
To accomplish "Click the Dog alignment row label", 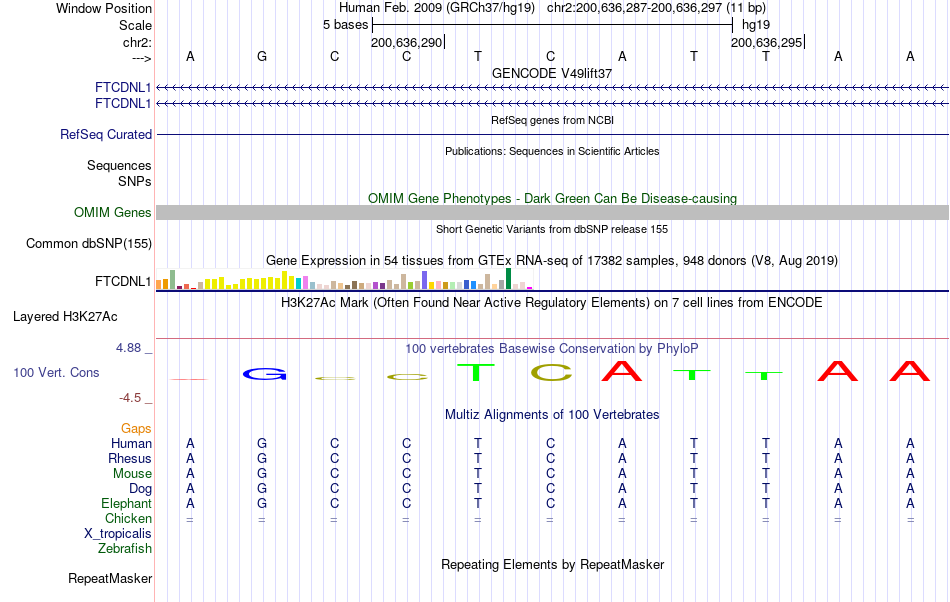I will tap(140, 489).
